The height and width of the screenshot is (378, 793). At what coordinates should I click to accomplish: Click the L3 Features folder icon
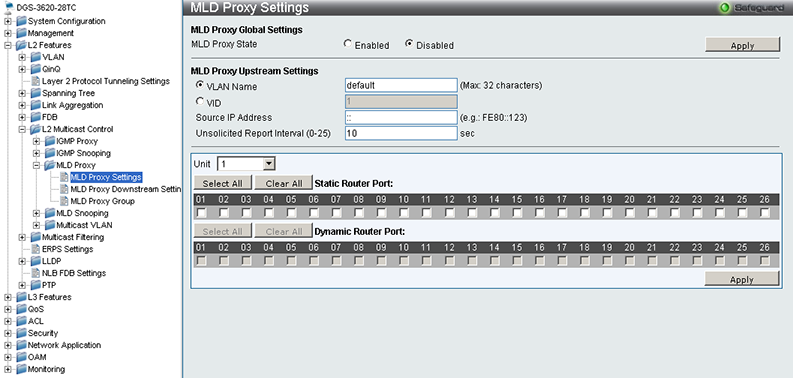(x=21, y=297)
